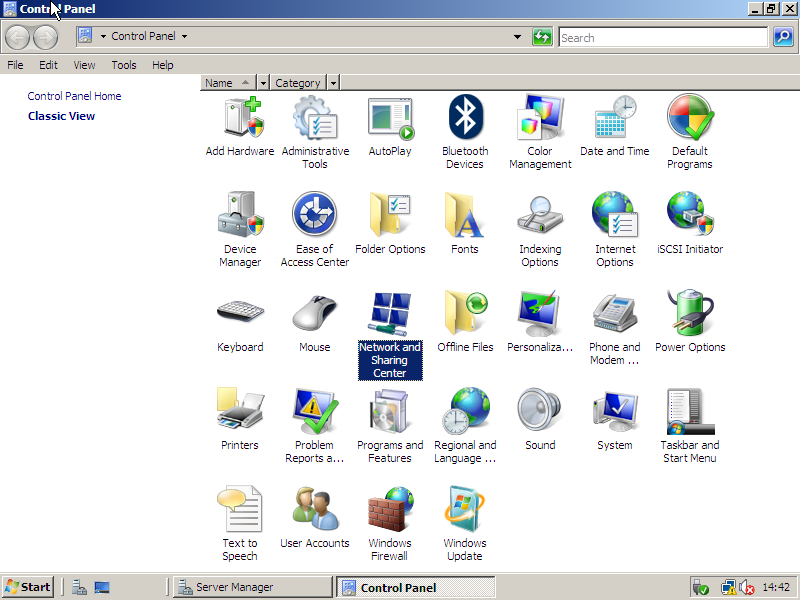Open the Sound applet
The image size is (800, 600).
point(540,413)
